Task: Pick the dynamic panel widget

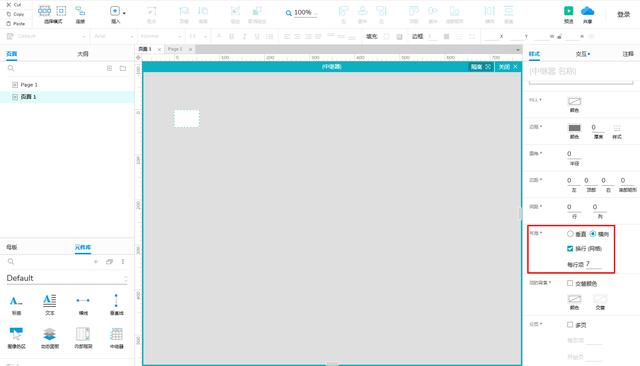Action: (50, 338)
